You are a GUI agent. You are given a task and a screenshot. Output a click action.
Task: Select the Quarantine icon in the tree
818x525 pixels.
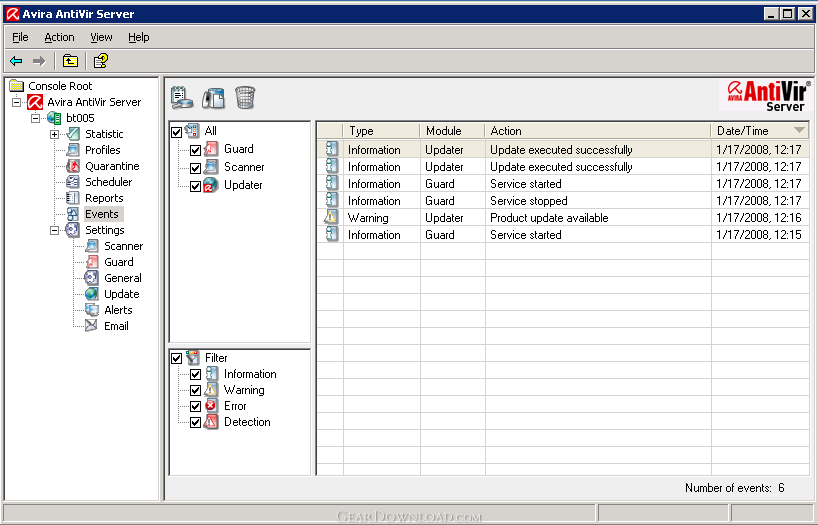(74, 166)
